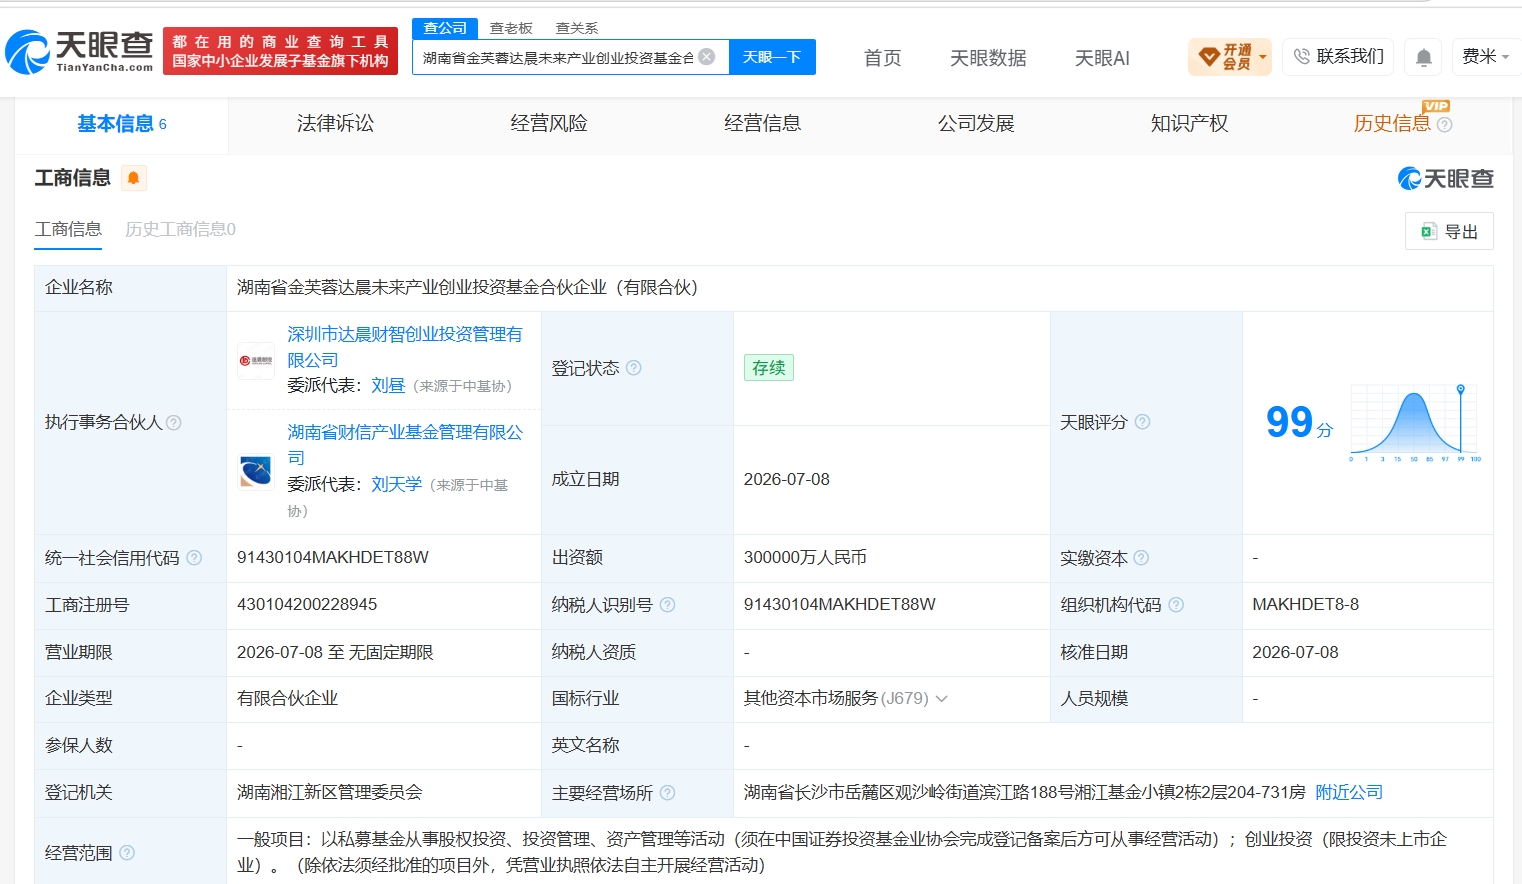Select the 工商信息 sub-tab
Image resolution: width=1522 pixels, height=884 pixels.
68,229
